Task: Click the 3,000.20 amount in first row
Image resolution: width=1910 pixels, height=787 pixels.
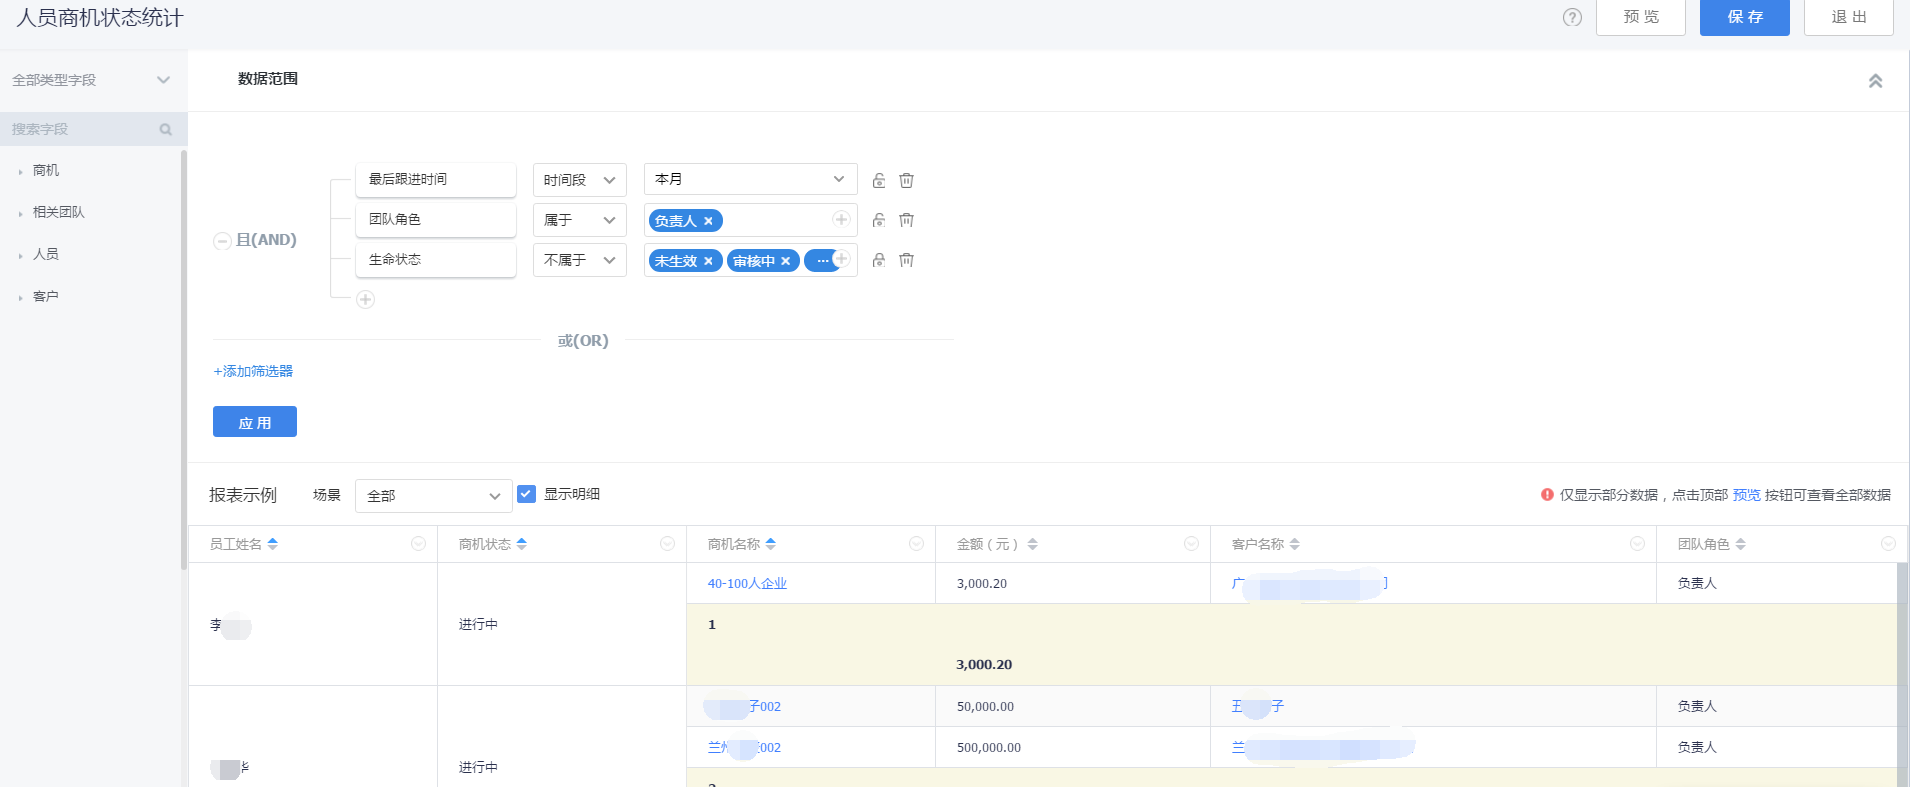Action: pos(982,583)
